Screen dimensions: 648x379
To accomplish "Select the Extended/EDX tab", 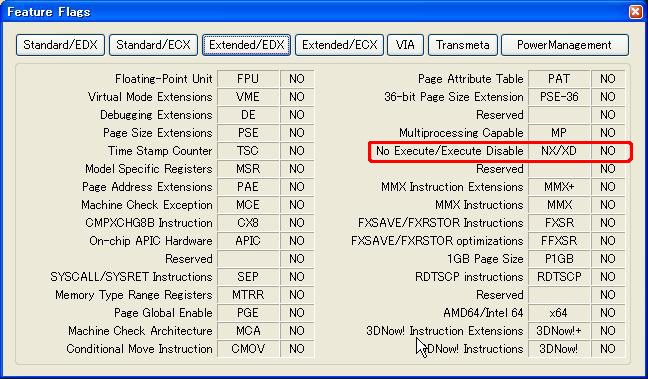I will 246,45.
